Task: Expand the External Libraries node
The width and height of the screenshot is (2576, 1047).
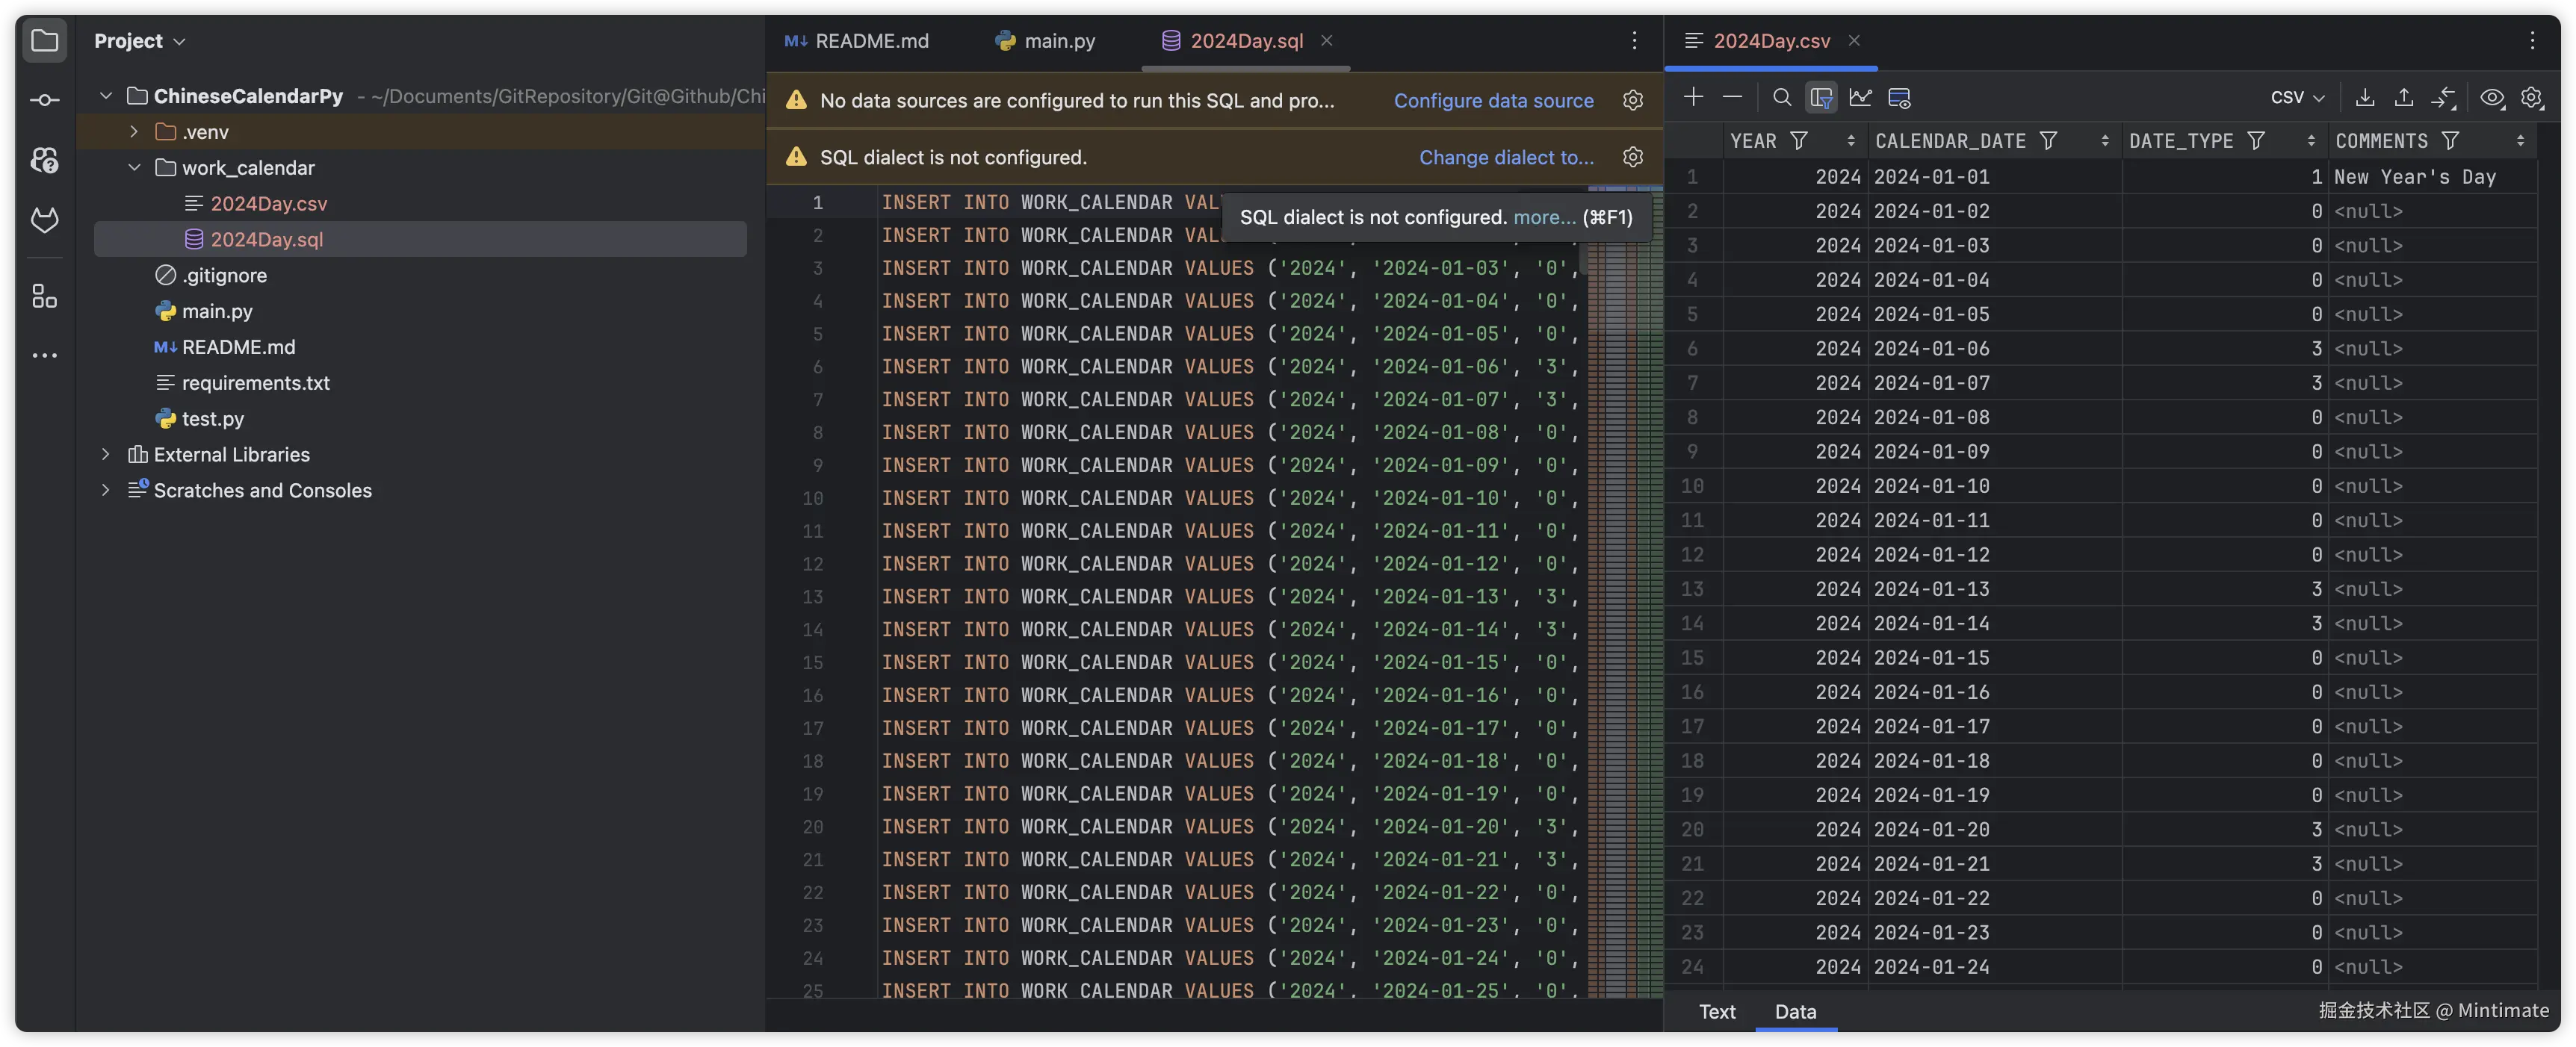Action: pos(106,454)
